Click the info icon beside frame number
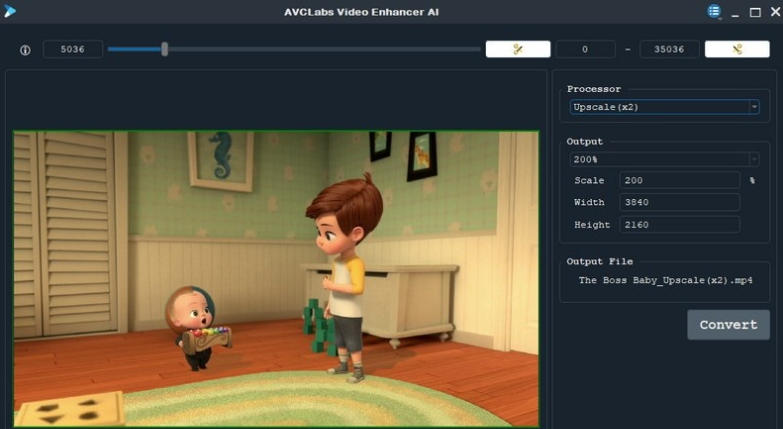This screenshot has height=429, width=783. tap(25, 50)
